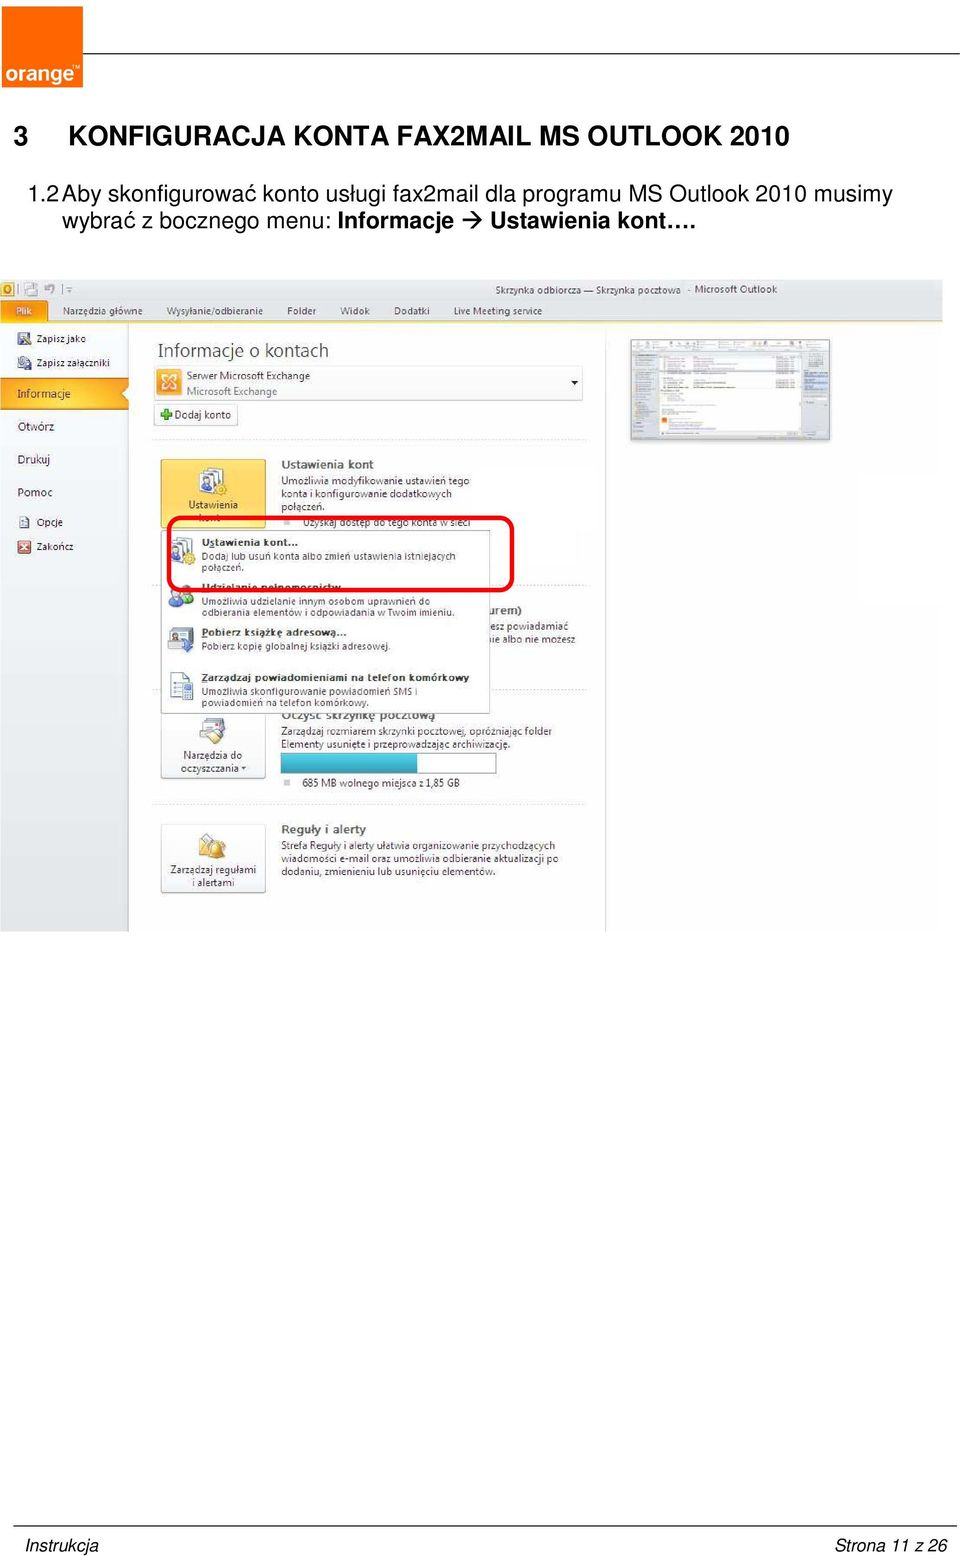
Task: Click the Orange logo on the page
Action: [42, 48]
